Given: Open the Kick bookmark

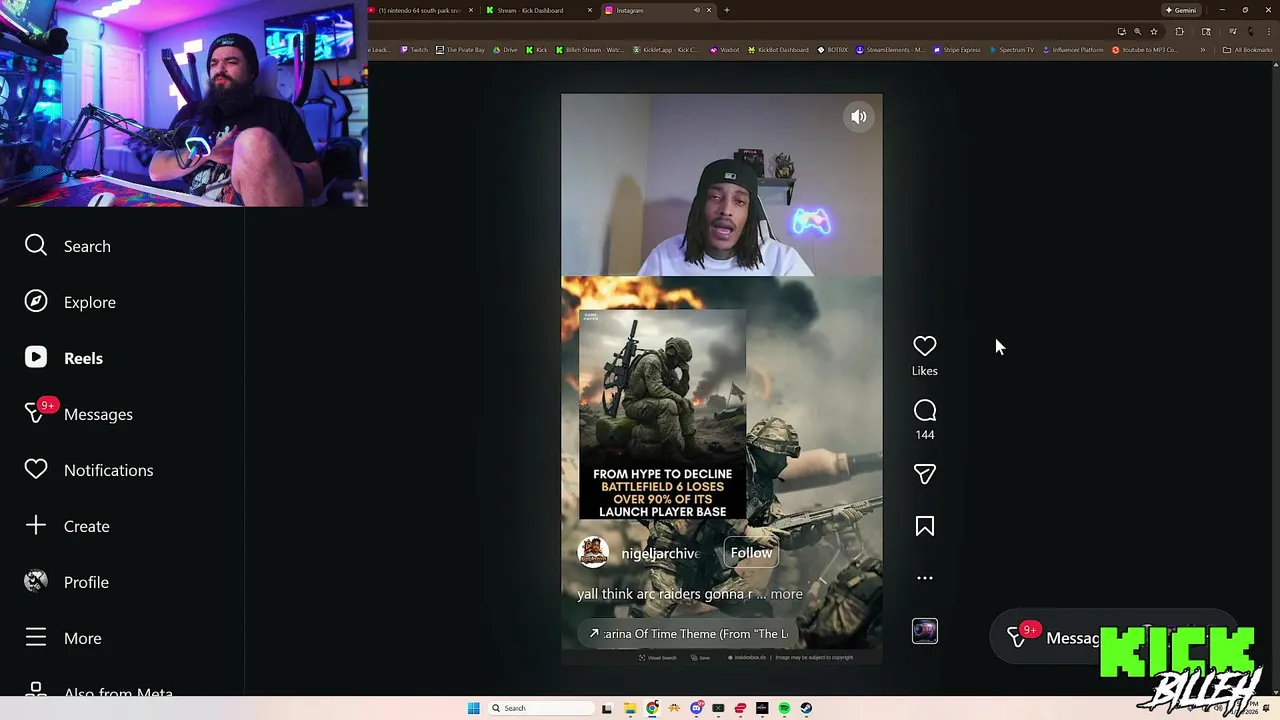Looking at the screenshot, I should pyautogui.click(x=537, y=50).
